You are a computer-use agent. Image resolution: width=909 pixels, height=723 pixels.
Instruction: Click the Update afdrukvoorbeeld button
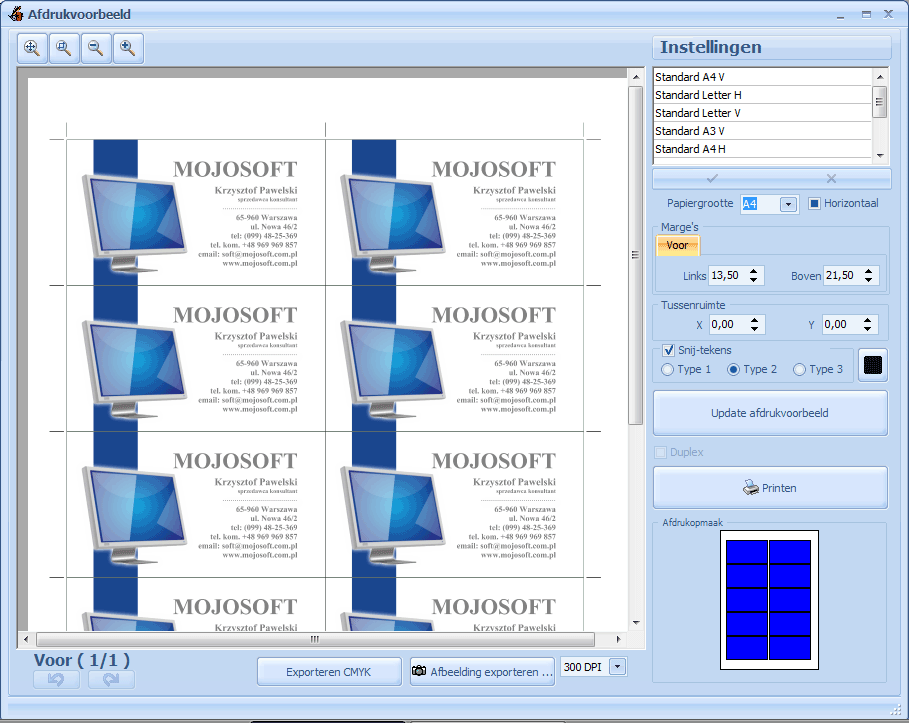pyautogui.click(x=770, y=413)
